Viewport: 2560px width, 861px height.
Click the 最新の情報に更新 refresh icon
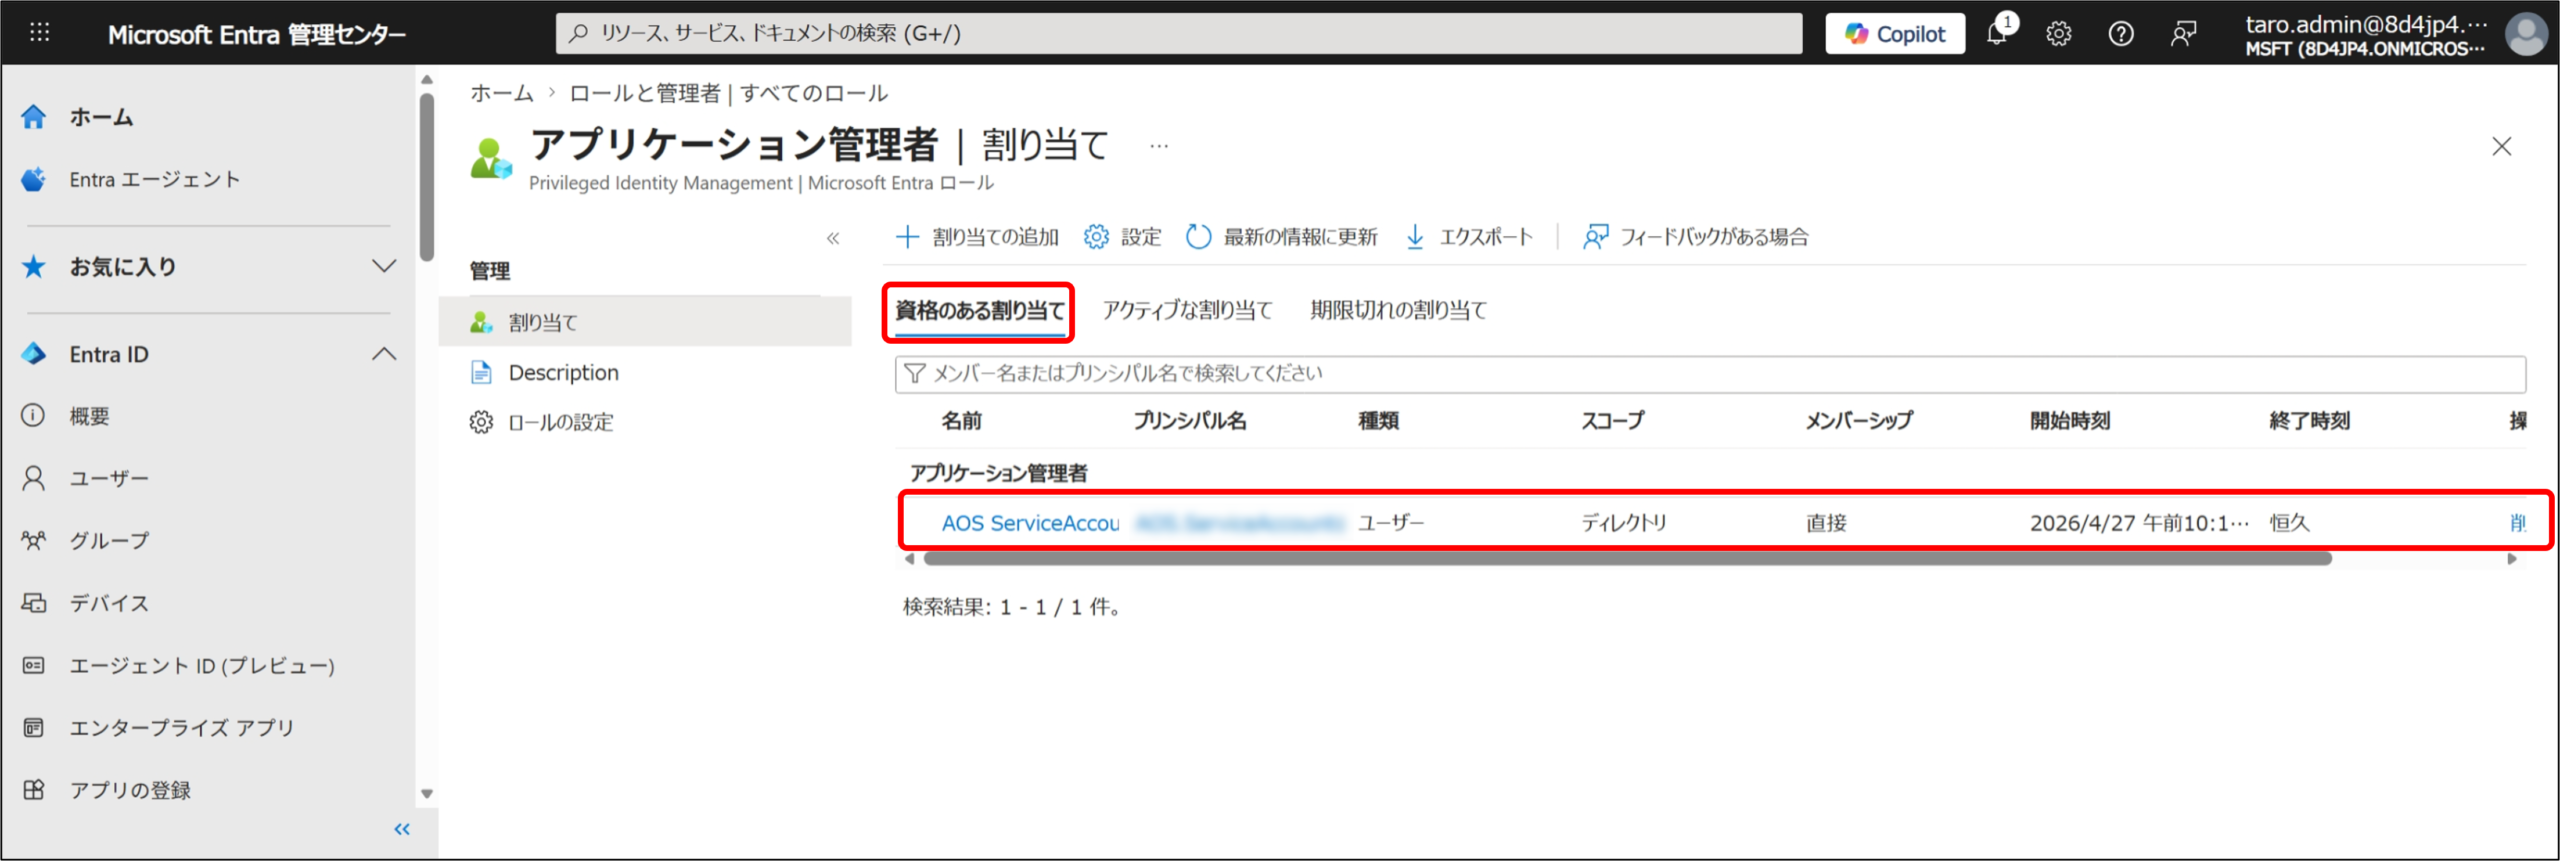point(1198,237)
